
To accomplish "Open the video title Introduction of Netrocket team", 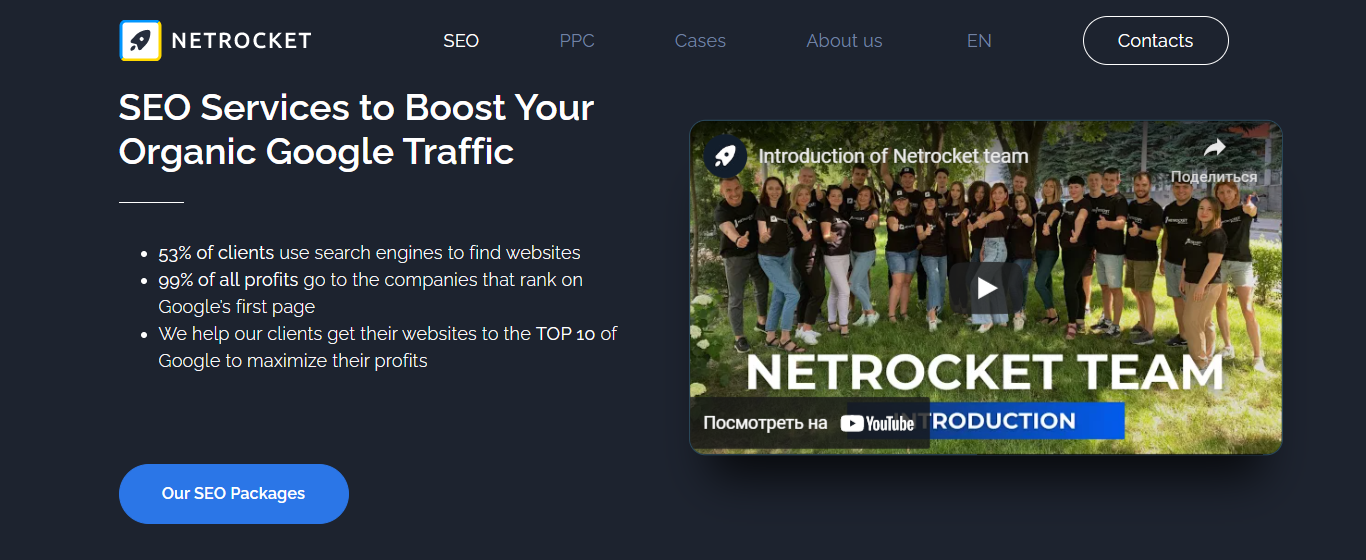I will click(893, 156).
